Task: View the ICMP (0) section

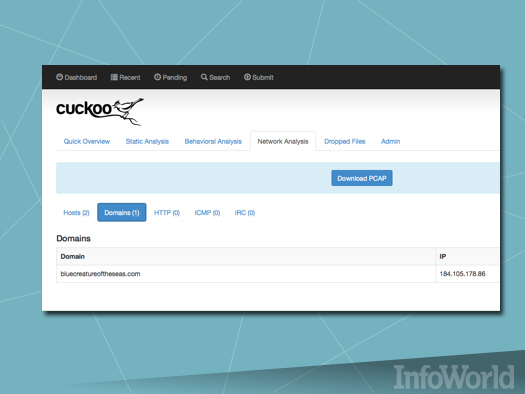Action: click(x=207, y=213)
